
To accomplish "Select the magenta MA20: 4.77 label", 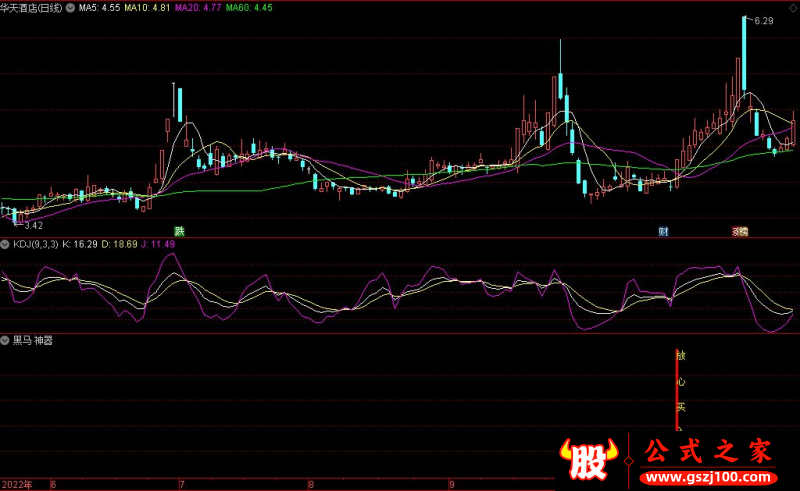I will (197, 7).
